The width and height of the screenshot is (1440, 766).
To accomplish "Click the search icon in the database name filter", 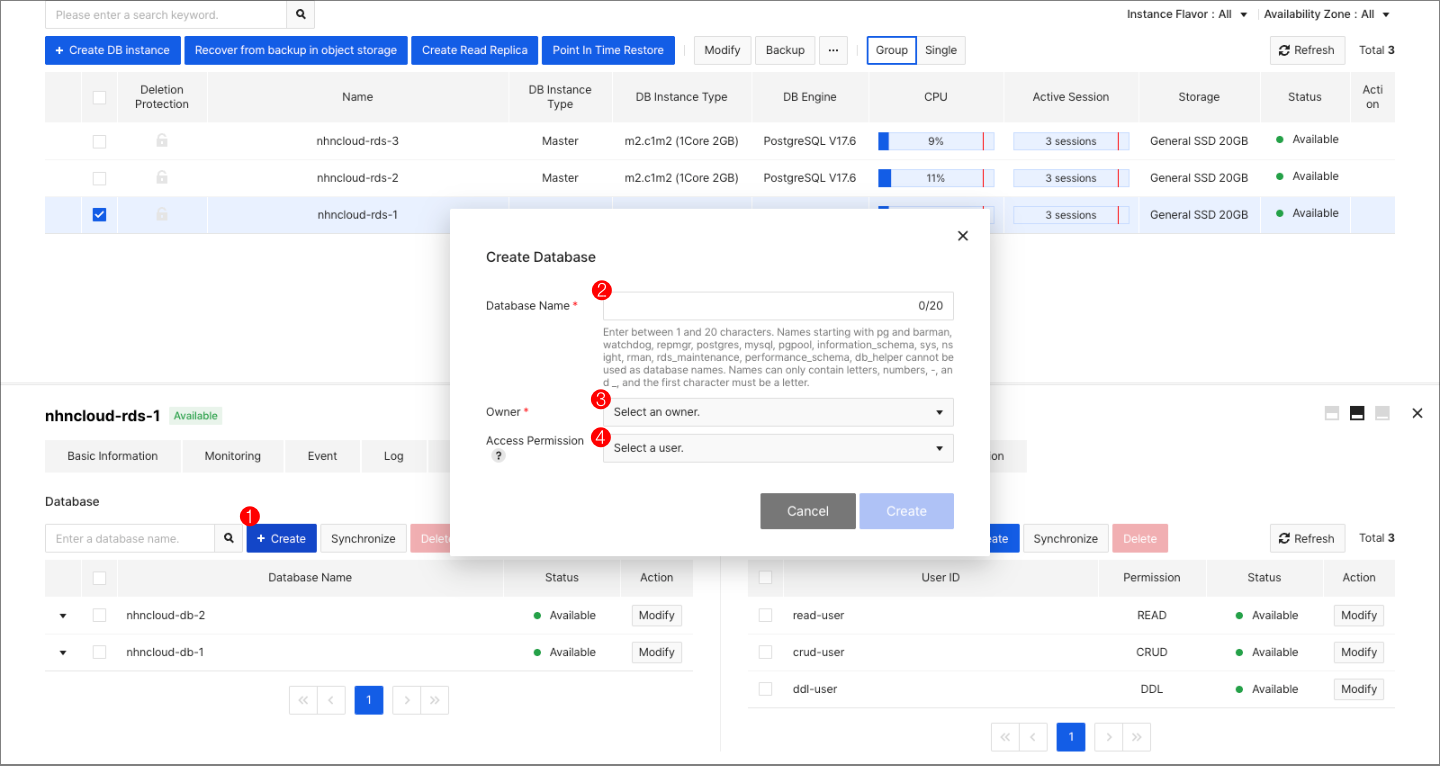I will point(228,537).
